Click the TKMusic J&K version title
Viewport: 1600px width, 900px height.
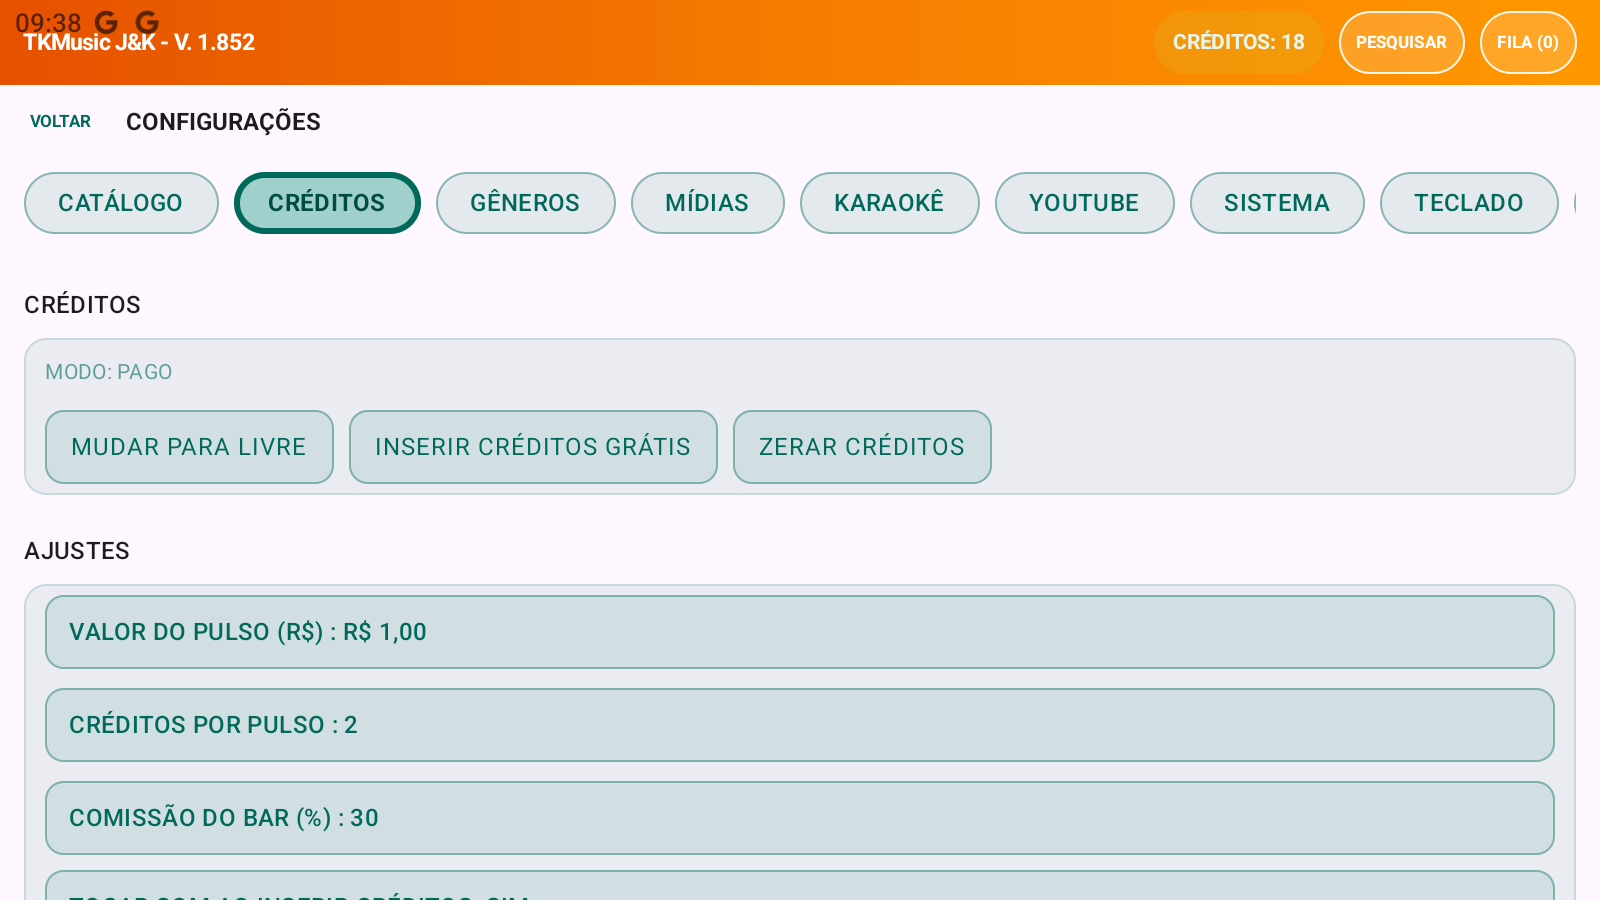click(139, 43)
